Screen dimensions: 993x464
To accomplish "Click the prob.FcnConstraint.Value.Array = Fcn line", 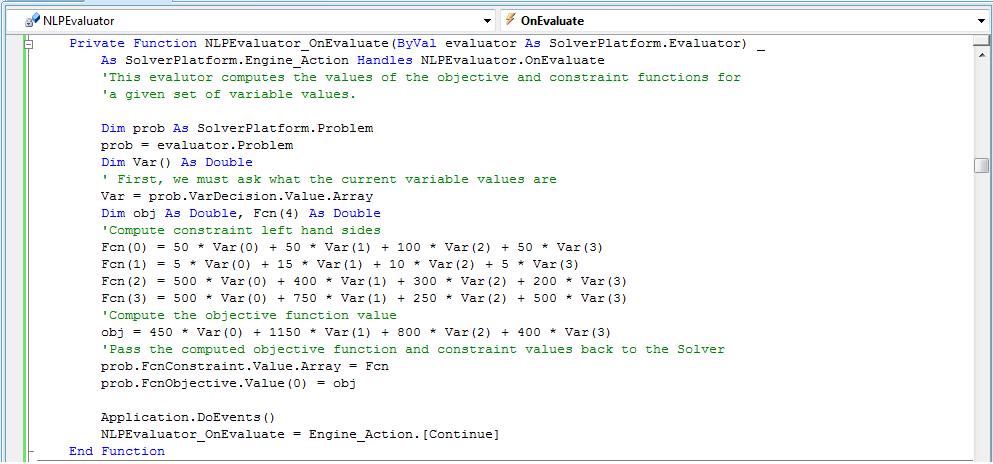I will pyautogui.click(x=245, y=366).
